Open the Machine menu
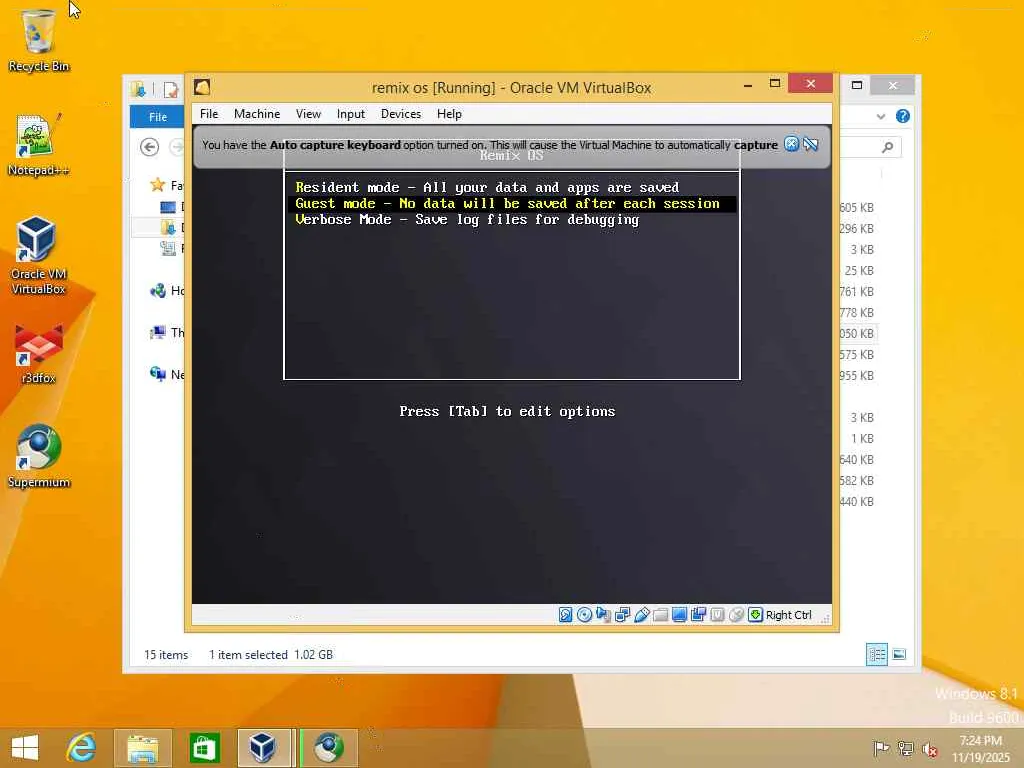Viewport: 1024px width, 768px height. point(257,114)
